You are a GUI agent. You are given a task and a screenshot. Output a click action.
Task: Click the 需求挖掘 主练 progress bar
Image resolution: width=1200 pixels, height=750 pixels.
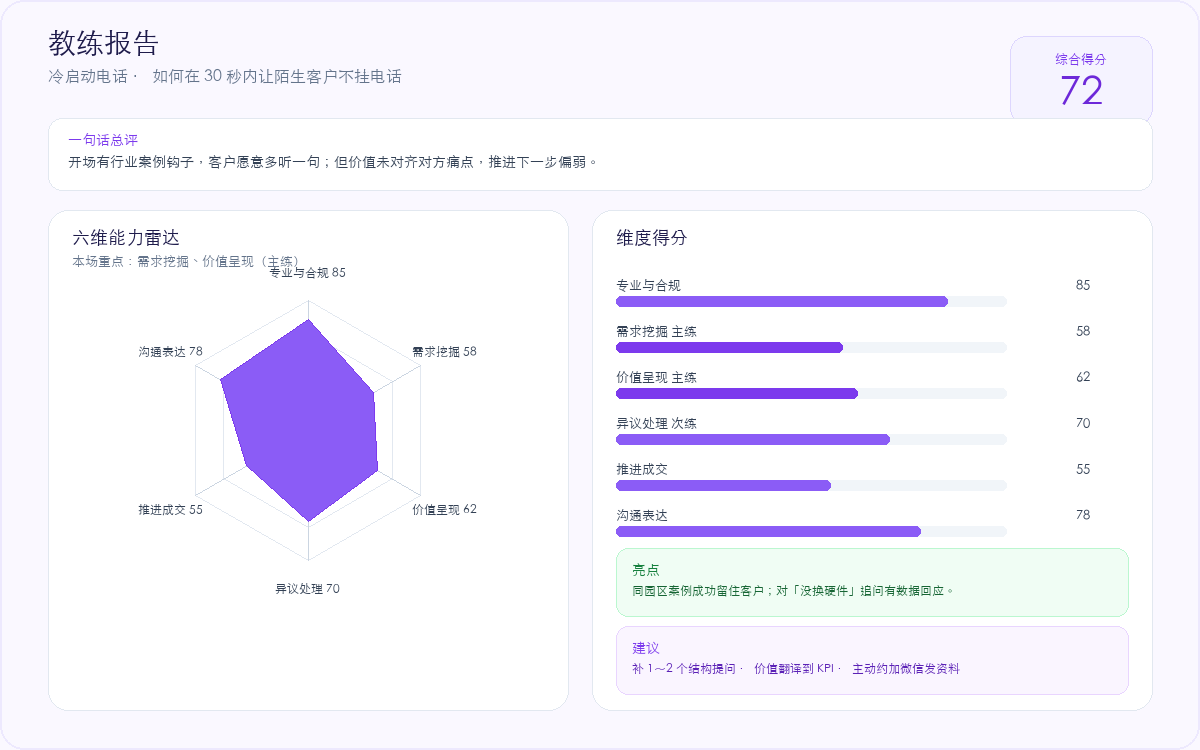(x=811, y=347)
